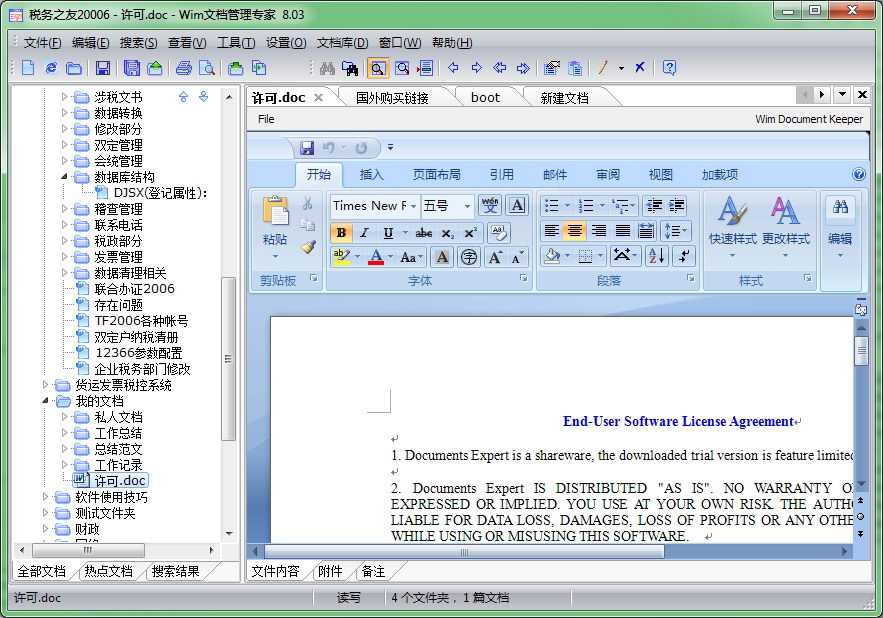
Task: Click the clear formatting eraser icon
Action: 499,233
